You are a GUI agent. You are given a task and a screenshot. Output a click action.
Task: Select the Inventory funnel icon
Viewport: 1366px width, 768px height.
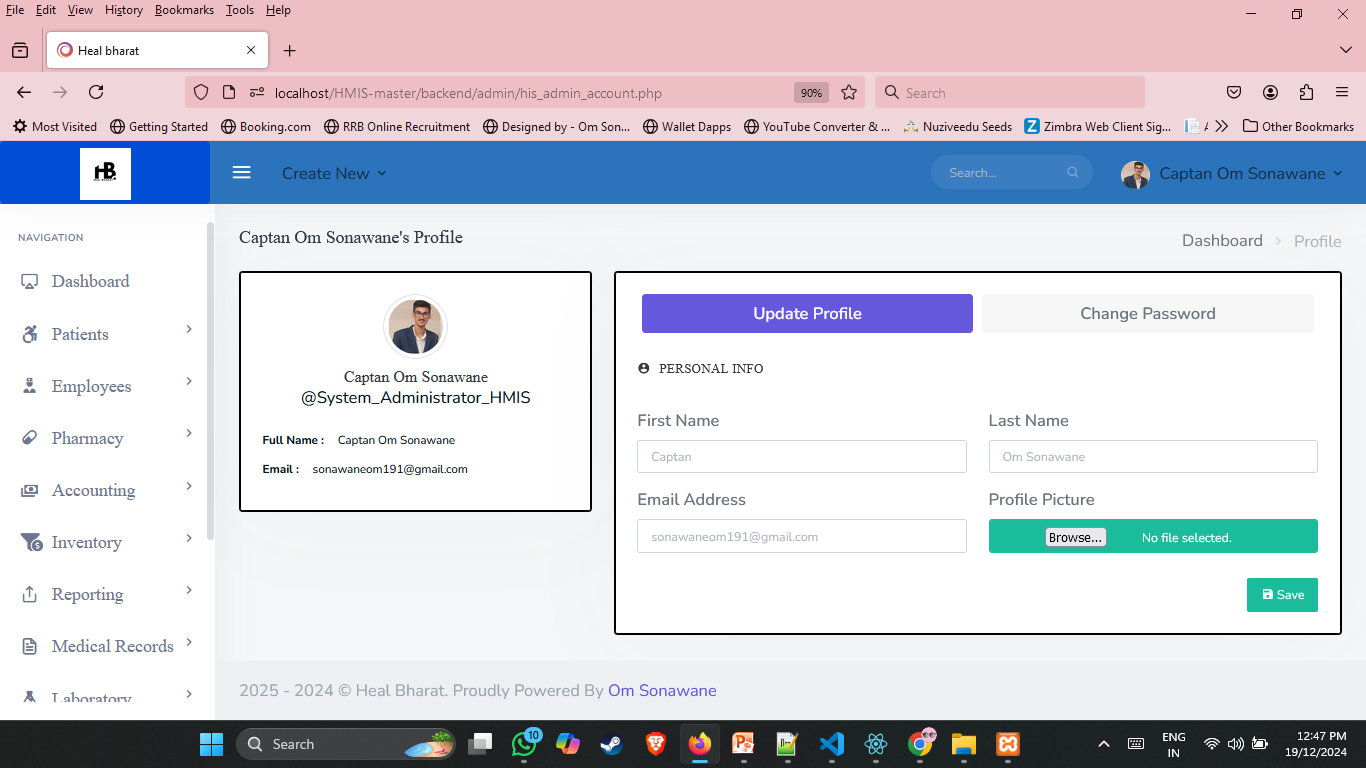(29, 542)
